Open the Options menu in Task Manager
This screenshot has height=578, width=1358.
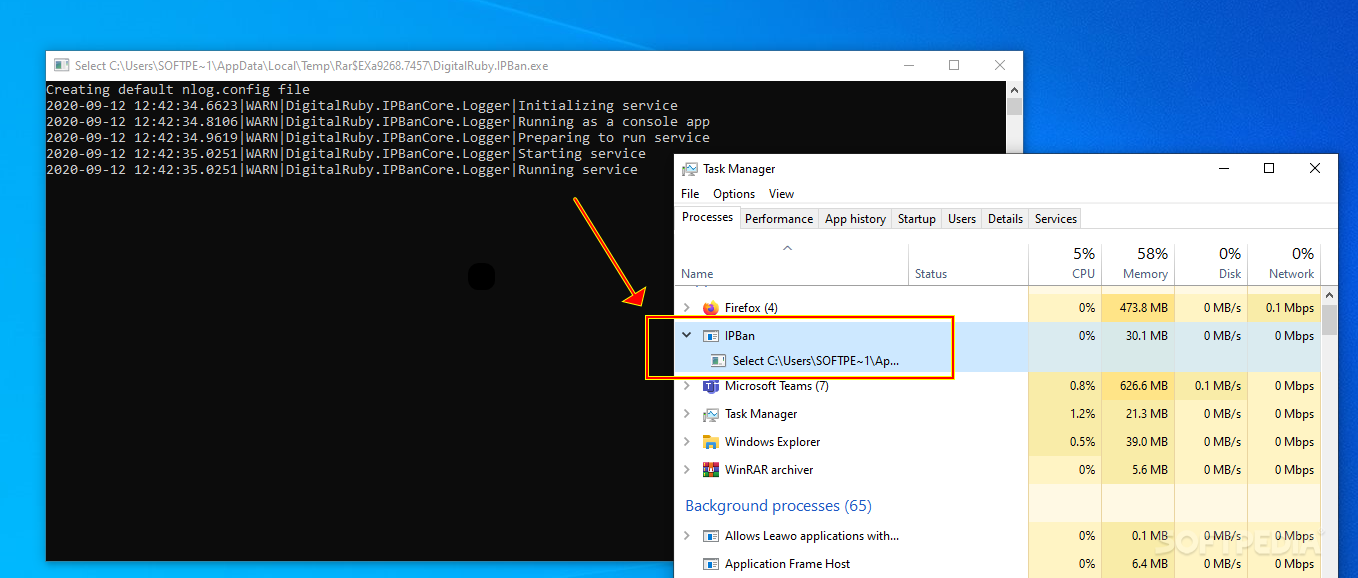tap(734, 194)
